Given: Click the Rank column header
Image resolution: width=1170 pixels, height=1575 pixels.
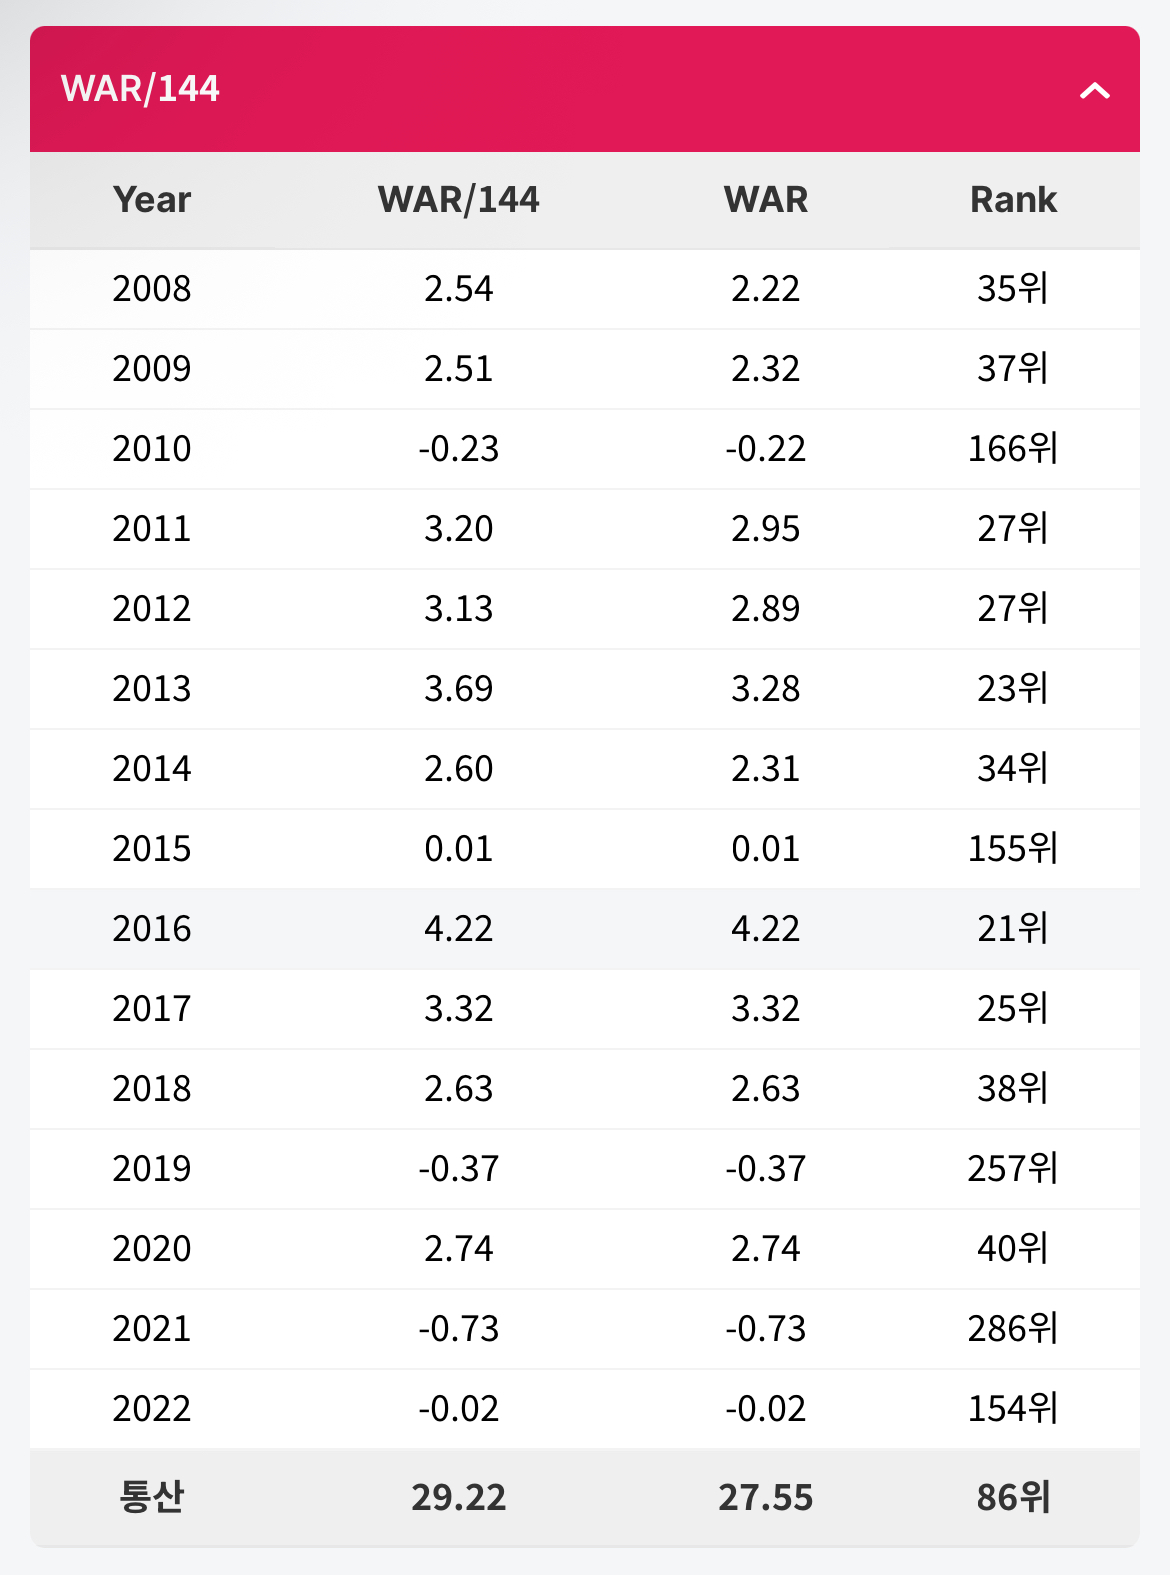Looking at the screenshot, I should (1012, 200).
